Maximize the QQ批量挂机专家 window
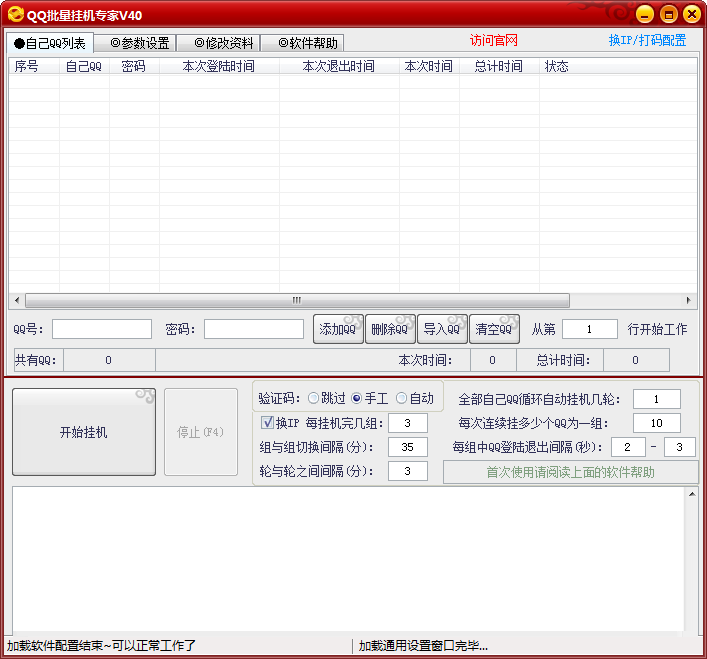The height and width of the screenshot is (659, 707). coord(669,14)
